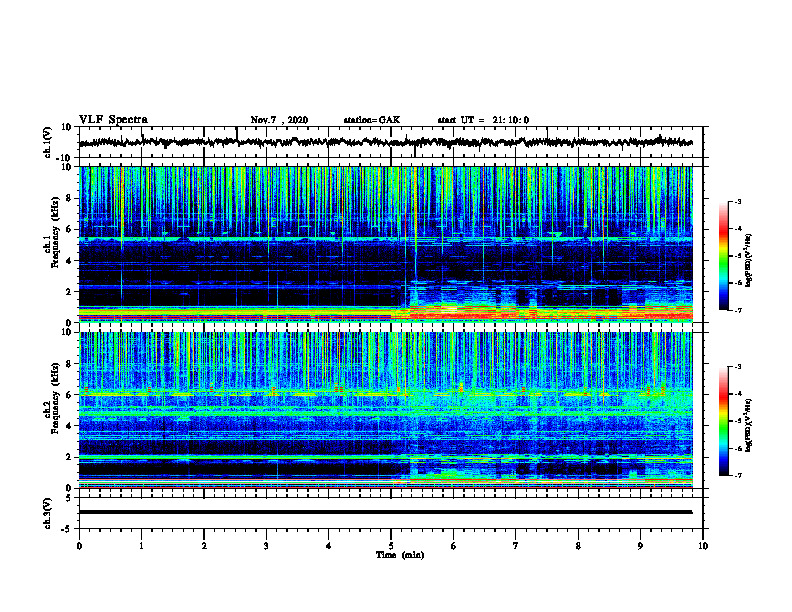Click the 'start UT = 21:10:0' label
The image size is (792, 612).
coord(483,120)
